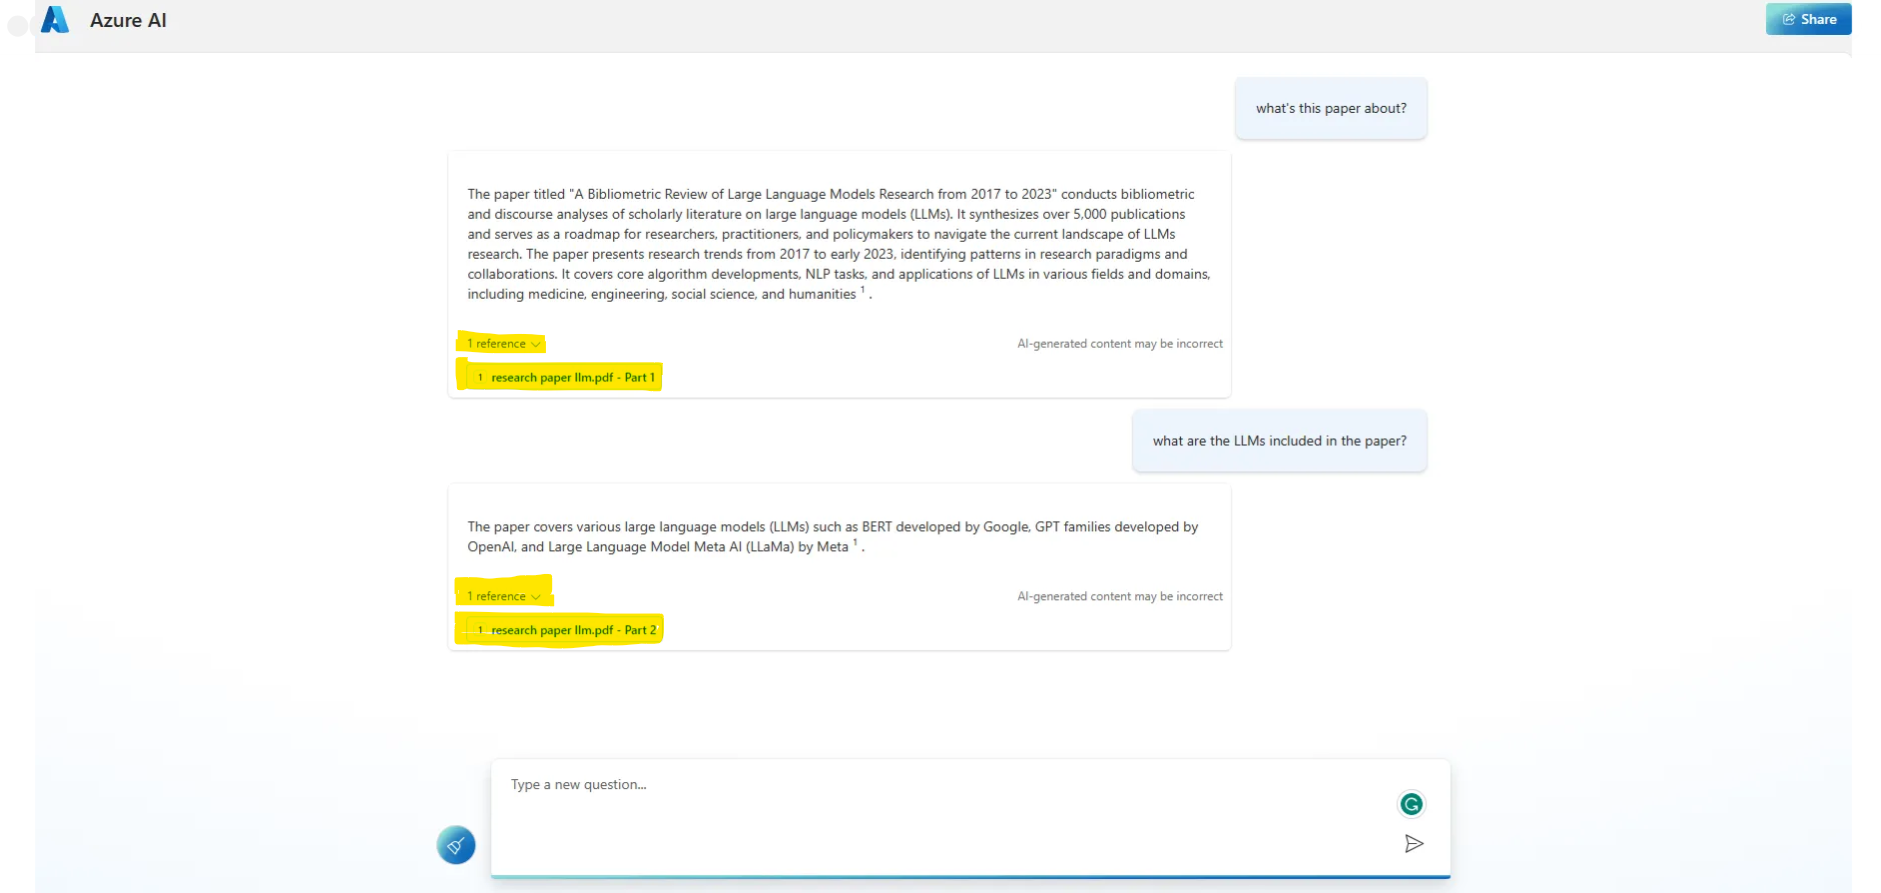Click 'AI-generated content may be incorrect' under first answer

click(1120, 344)
